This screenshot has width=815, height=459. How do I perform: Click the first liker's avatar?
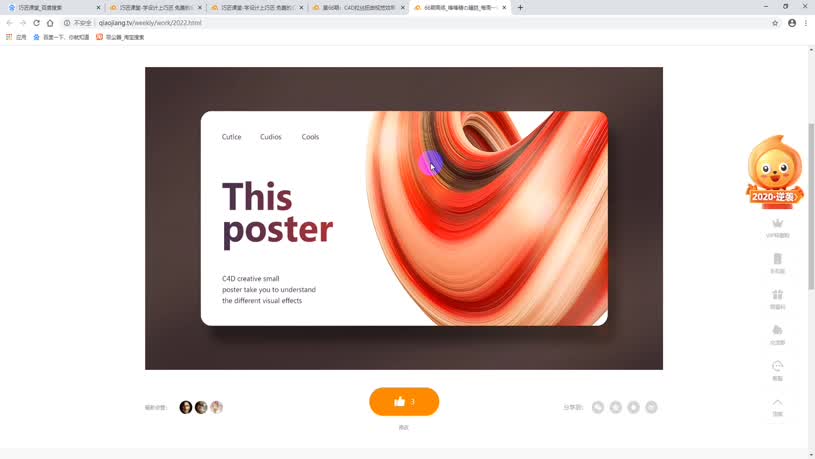(x=186, y=407)
